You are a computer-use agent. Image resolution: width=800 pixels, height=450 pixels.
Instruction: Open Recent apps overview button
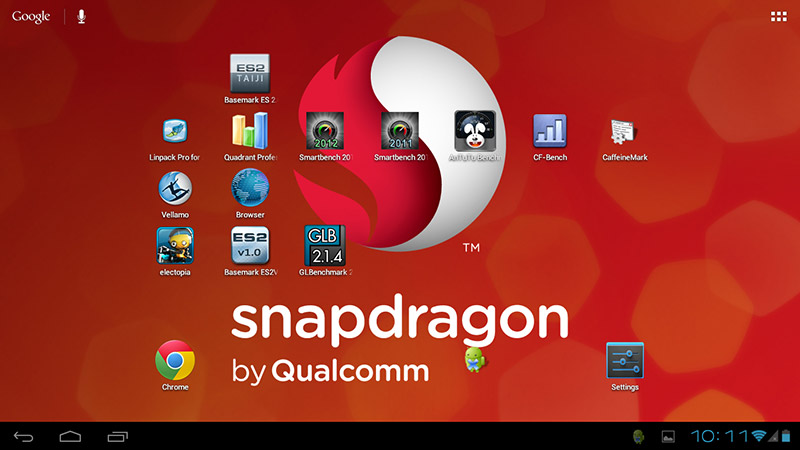118,437
